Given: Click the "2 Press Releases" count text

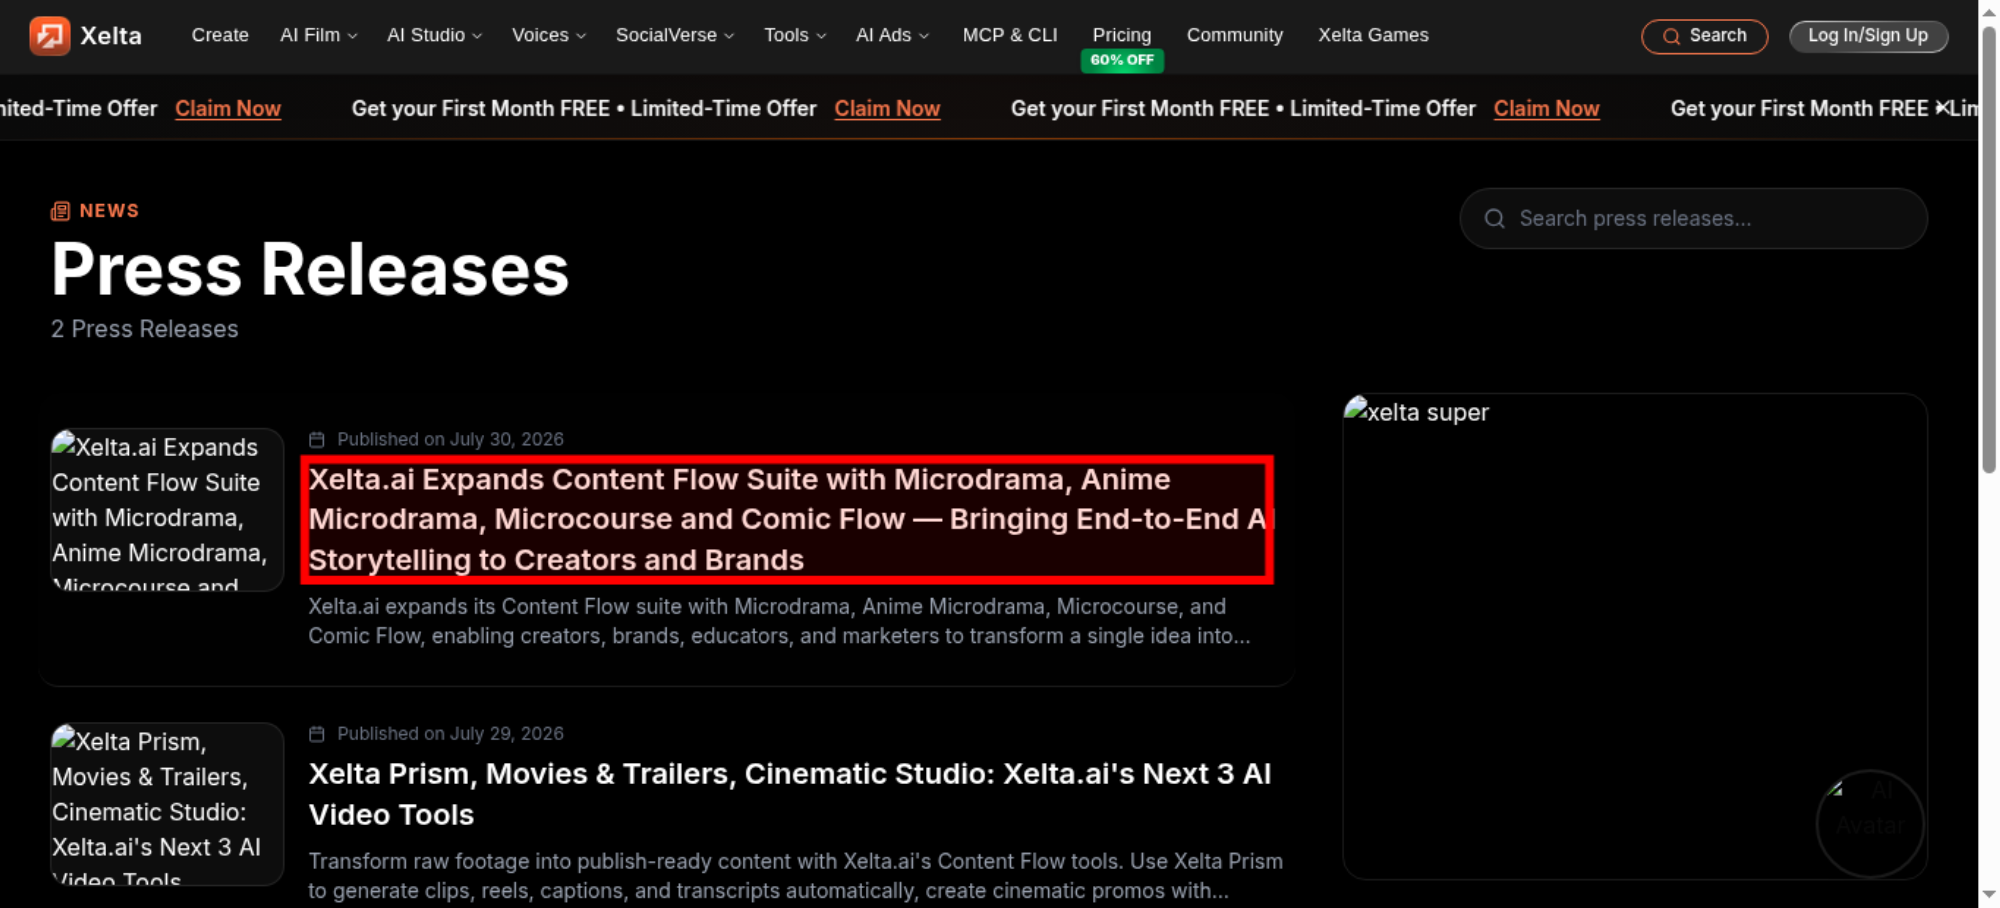Looking at the screenshot, I should [x=145, y=329].
